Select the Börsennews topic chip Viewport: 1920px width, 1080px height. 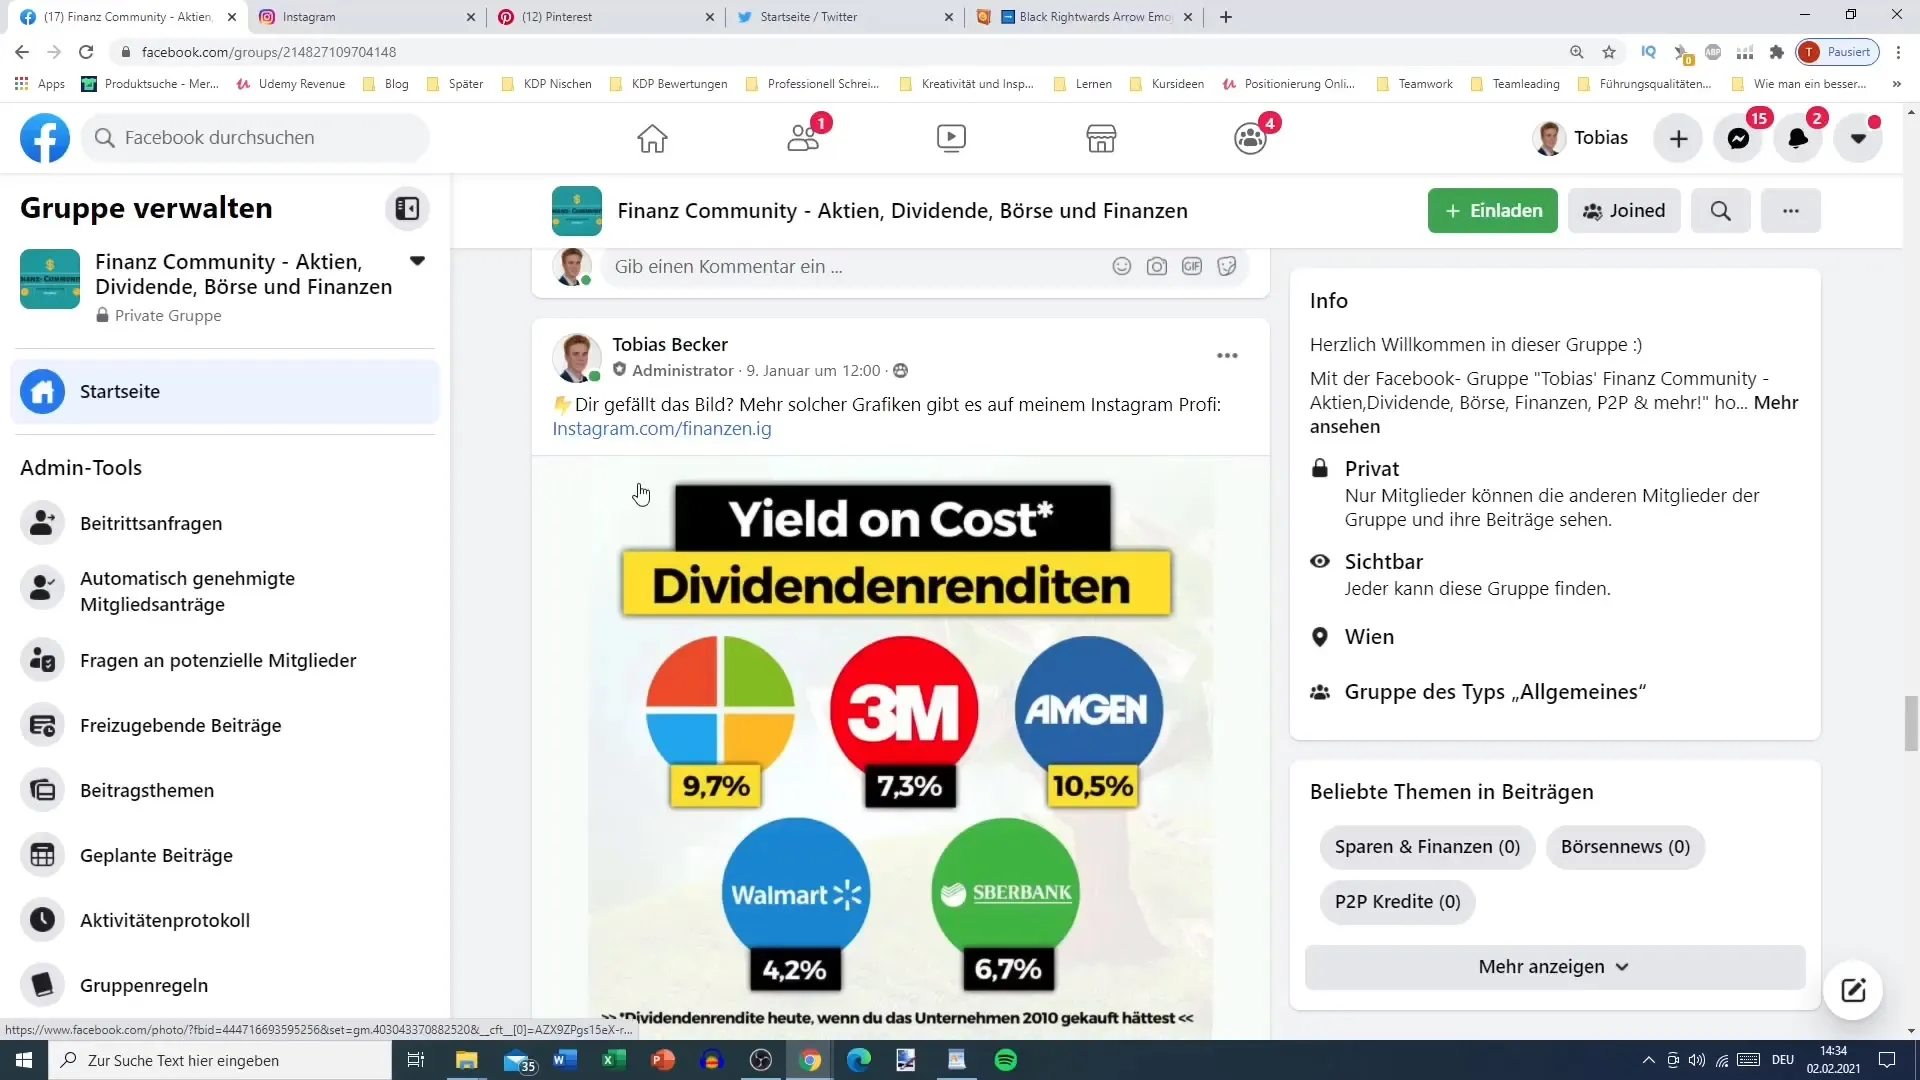[1625, 847]
